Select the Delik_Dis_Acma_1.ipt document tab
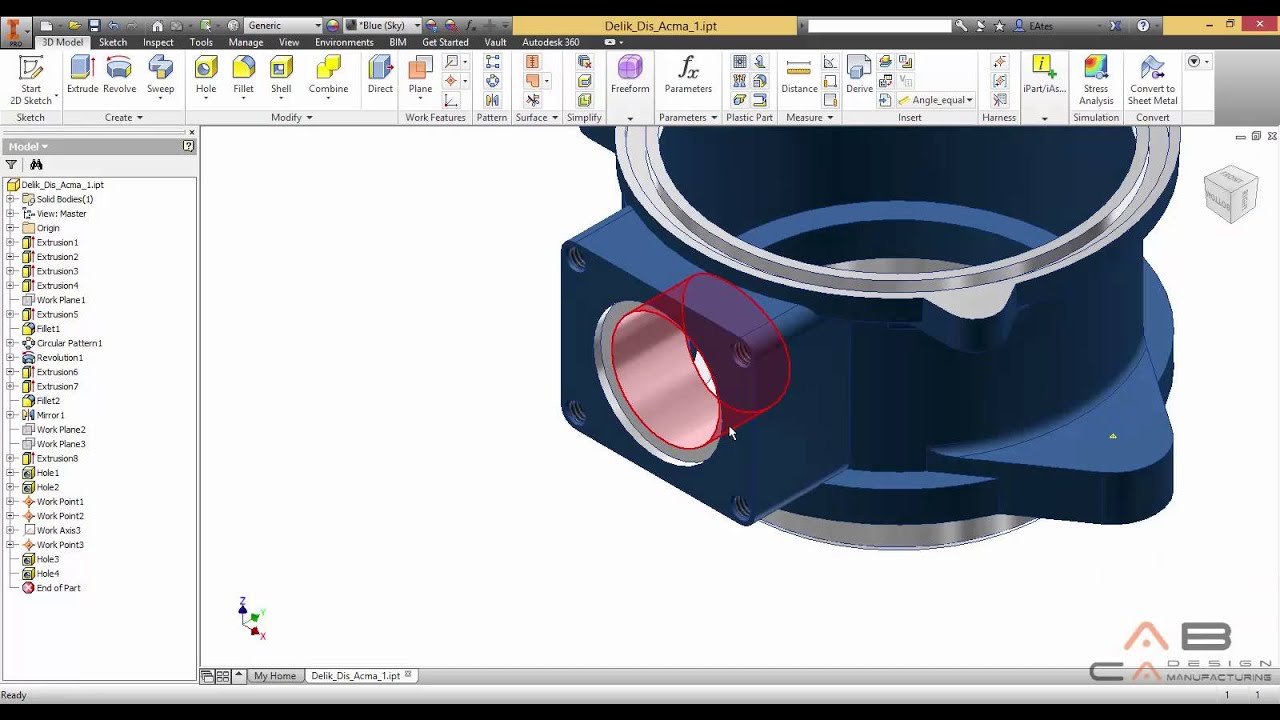This screenshot has width=1280, height=720. pos(361,676)
